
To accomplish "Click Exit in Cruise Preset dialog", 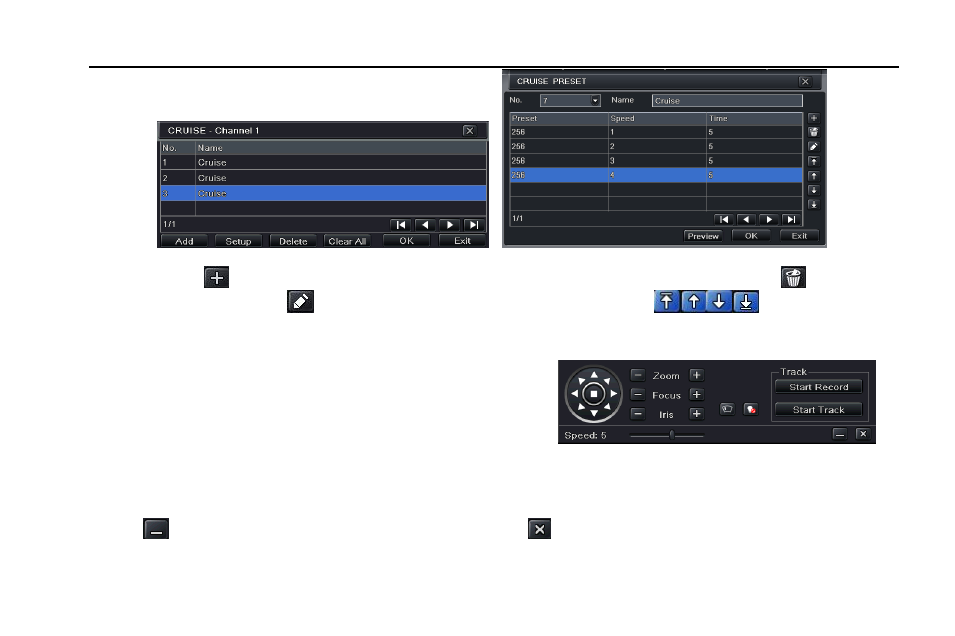I will pos(799,236).
